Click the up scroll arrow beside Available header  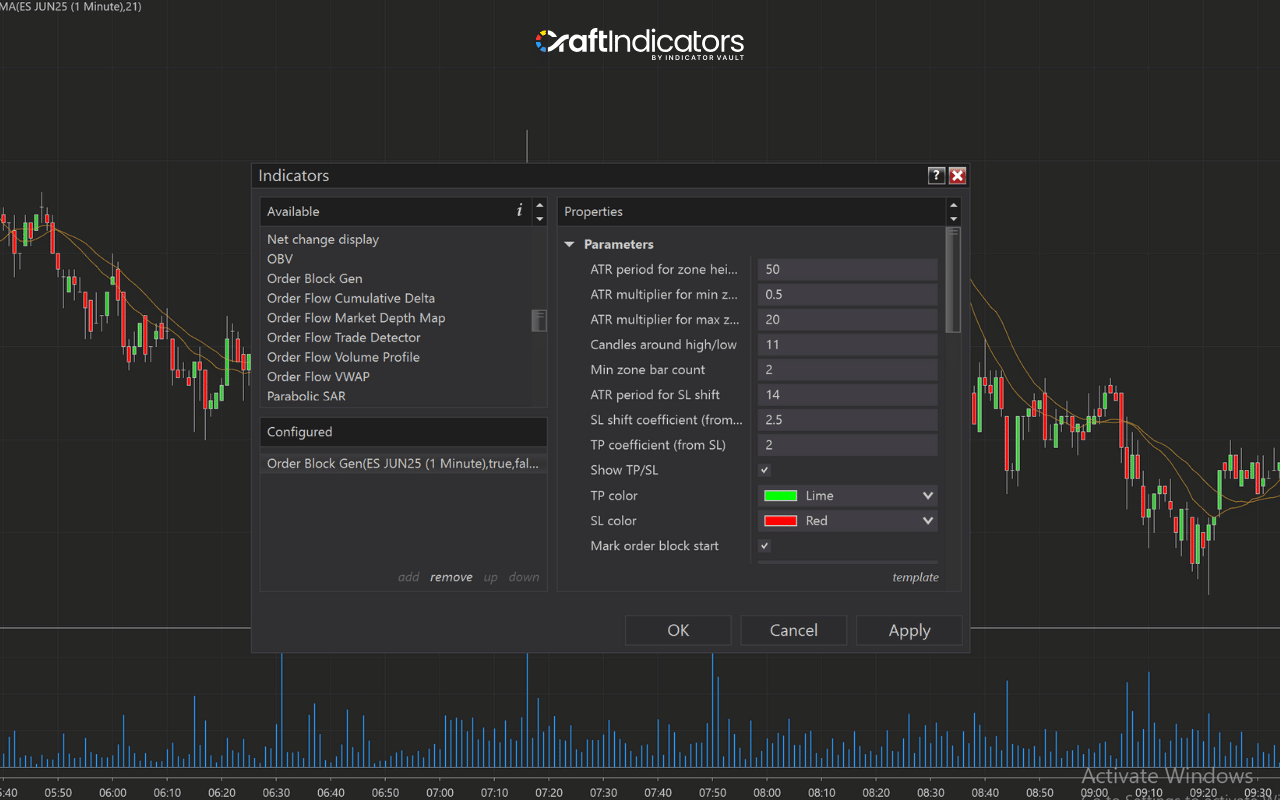click(540, 205)
